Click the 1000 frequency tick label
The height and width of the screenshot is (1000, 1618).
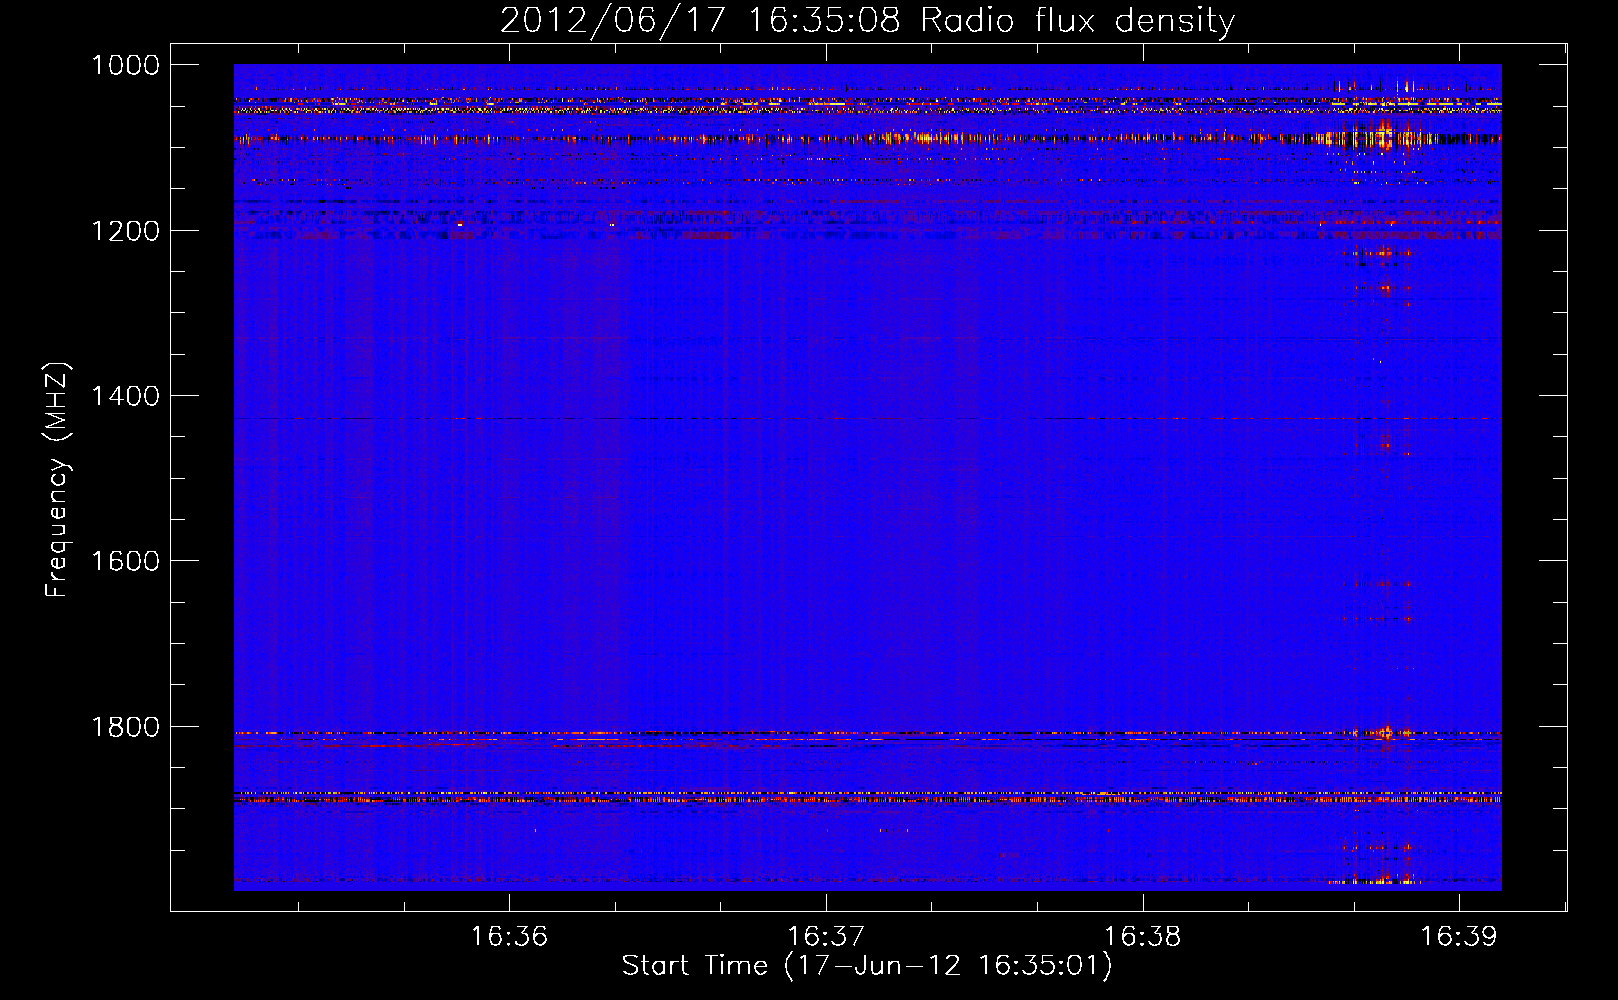[126, 65]
